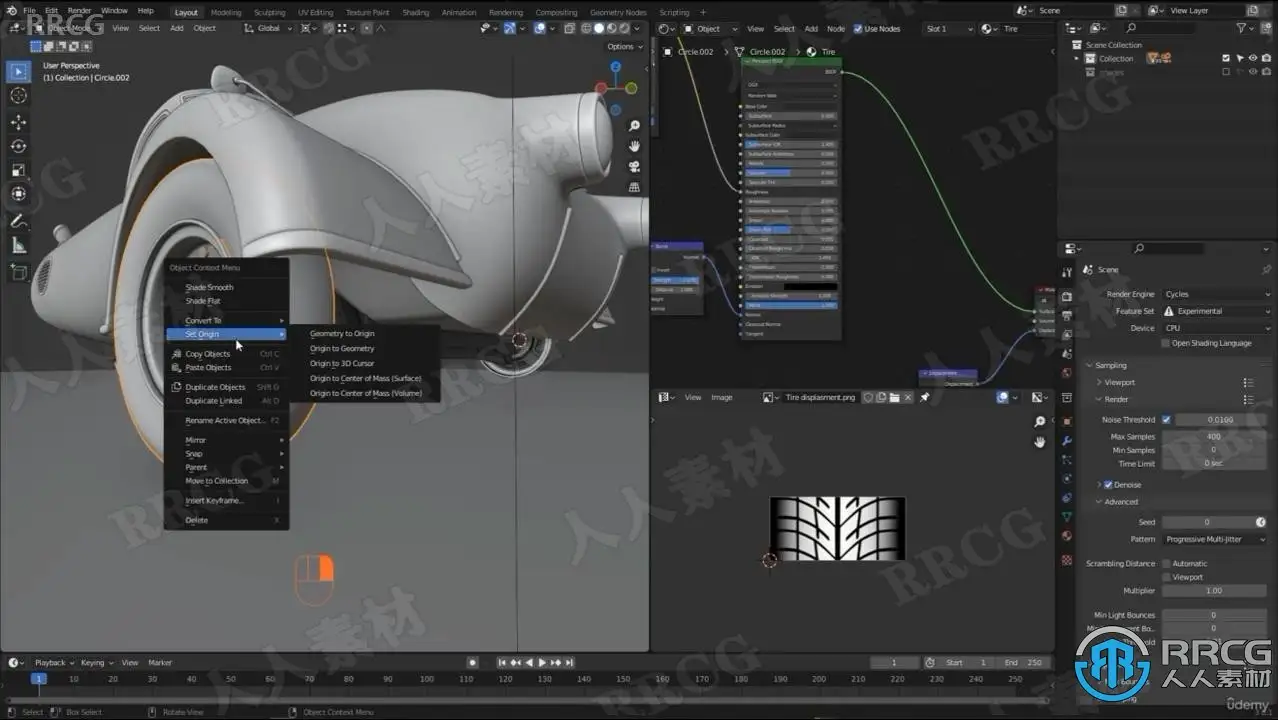Open Feature Set Experimental dropdown
Viewport: 1278px width, 720px height.
pos(1216,311)
